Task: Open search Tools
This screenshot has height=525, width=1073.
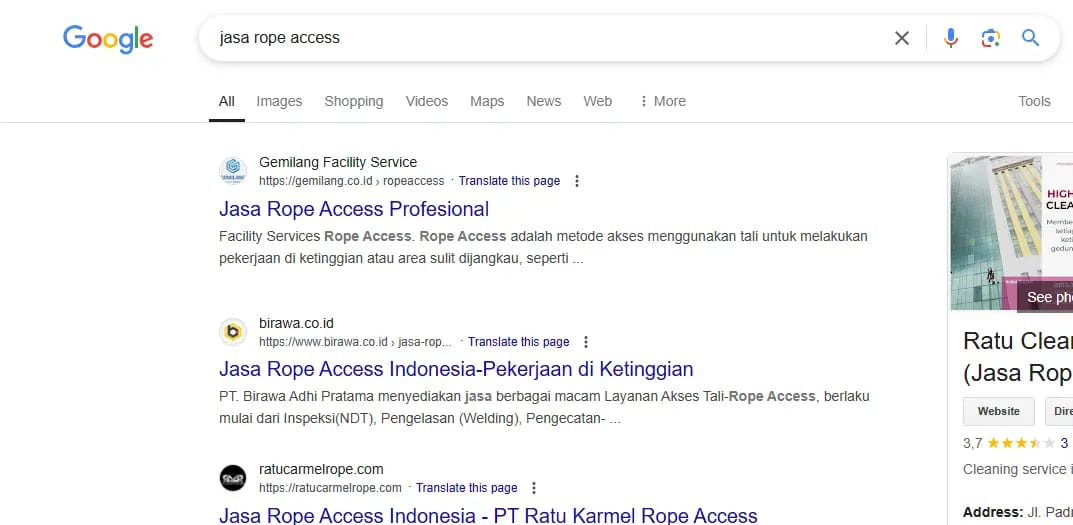Action: point(1034,101)
